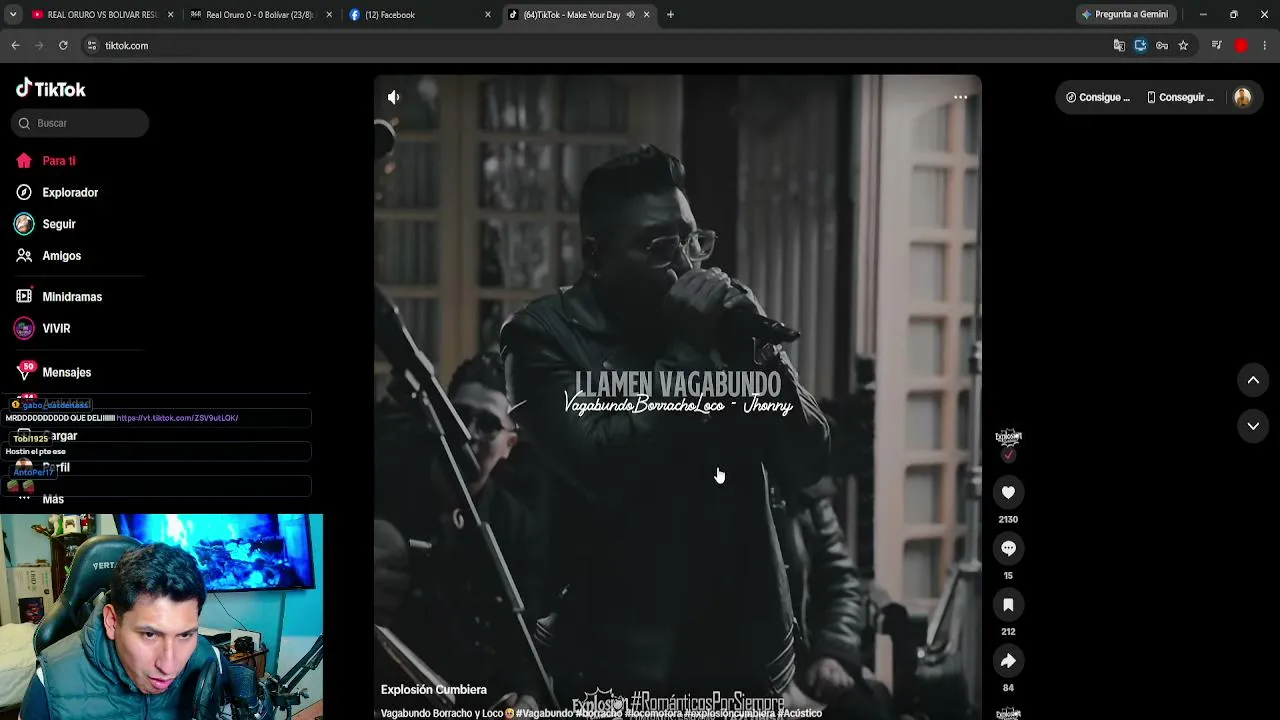This screenshot has width=1280, height=720.
Task: Open the tiktok link in chat overlay
Action: pyautogui.click(x=177, y=418)
